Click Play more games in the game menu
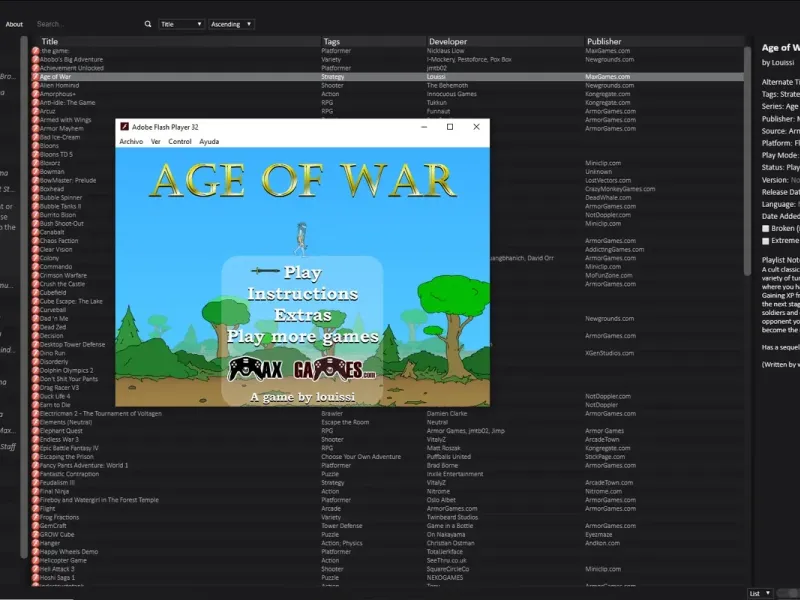The height and width of the screenshot is (600, 800). pyautogui.click(x=303, y=337)
